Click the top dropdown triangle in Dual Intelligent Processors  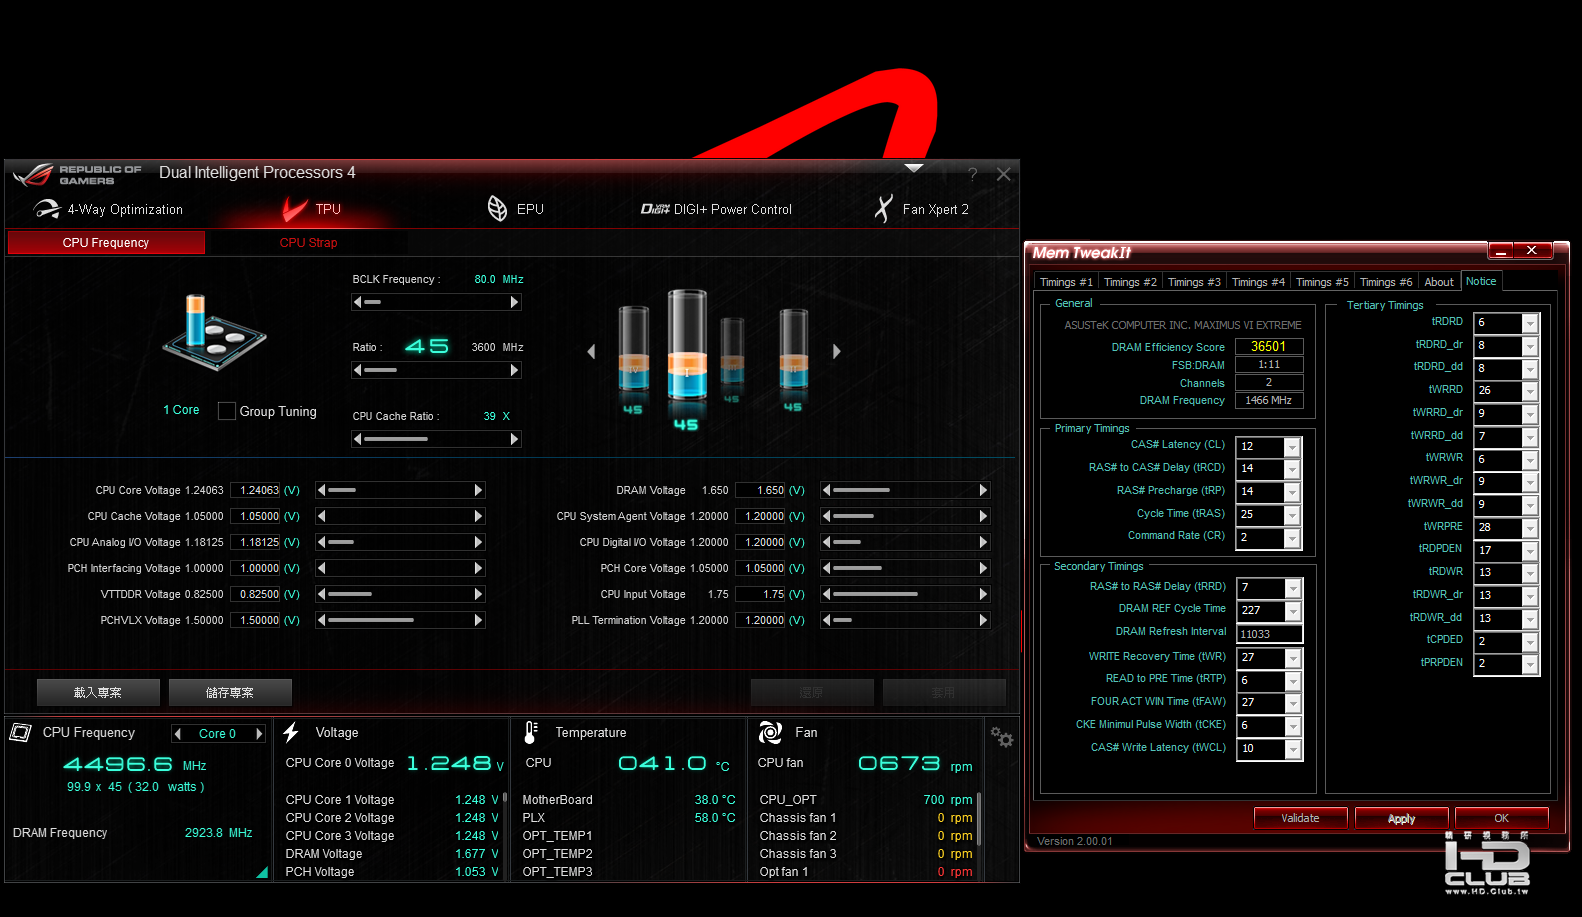913,168
